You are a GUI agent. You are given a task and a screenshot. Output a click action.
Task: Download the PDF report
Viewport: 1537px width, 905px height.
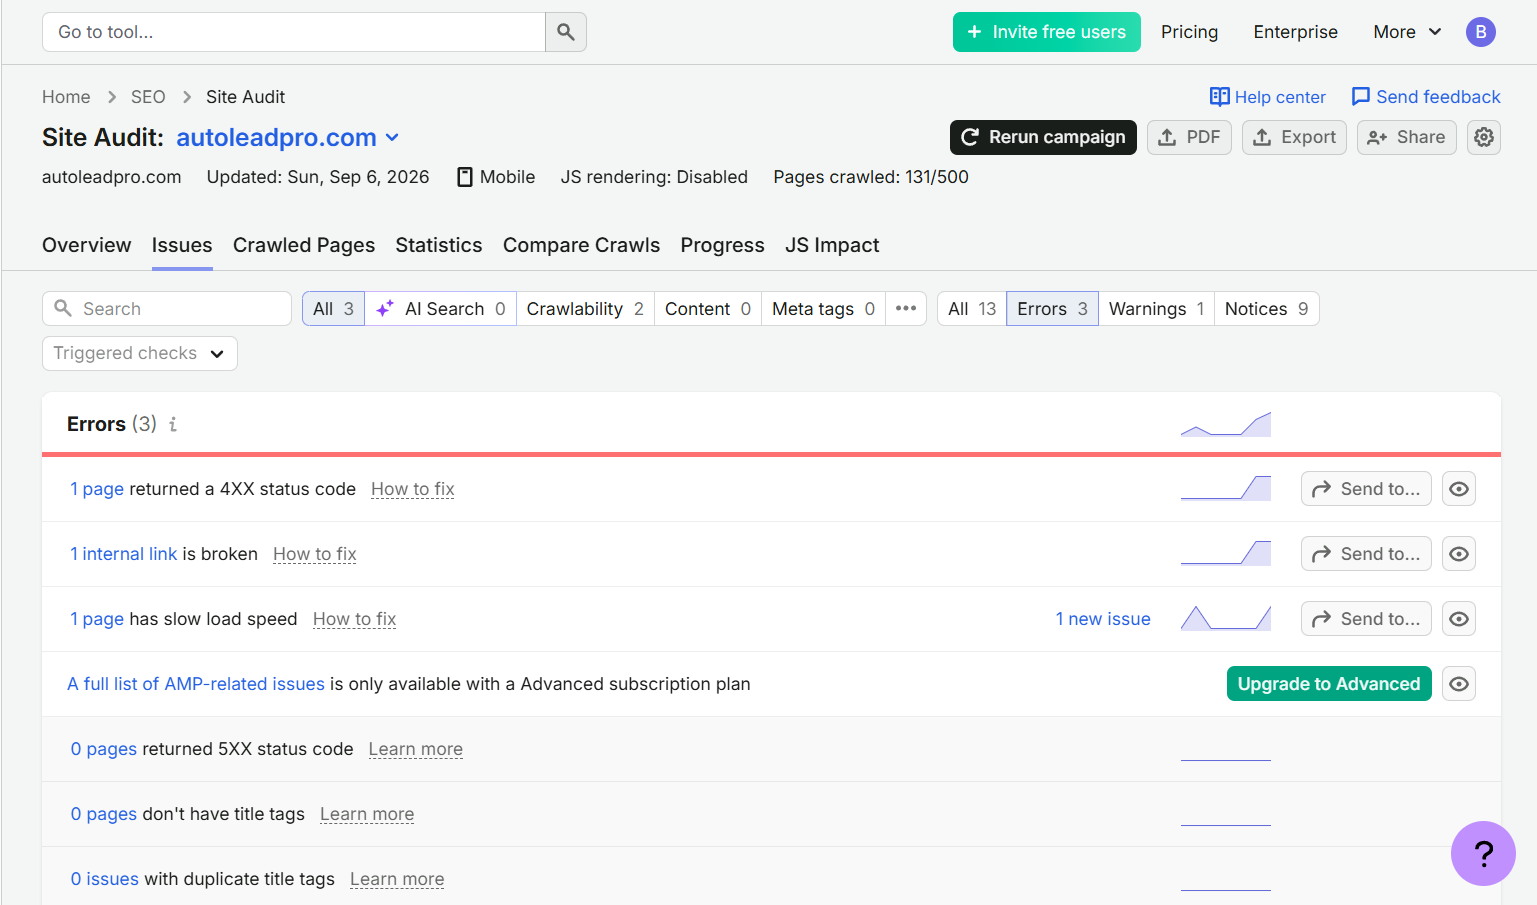point(1189,137)
